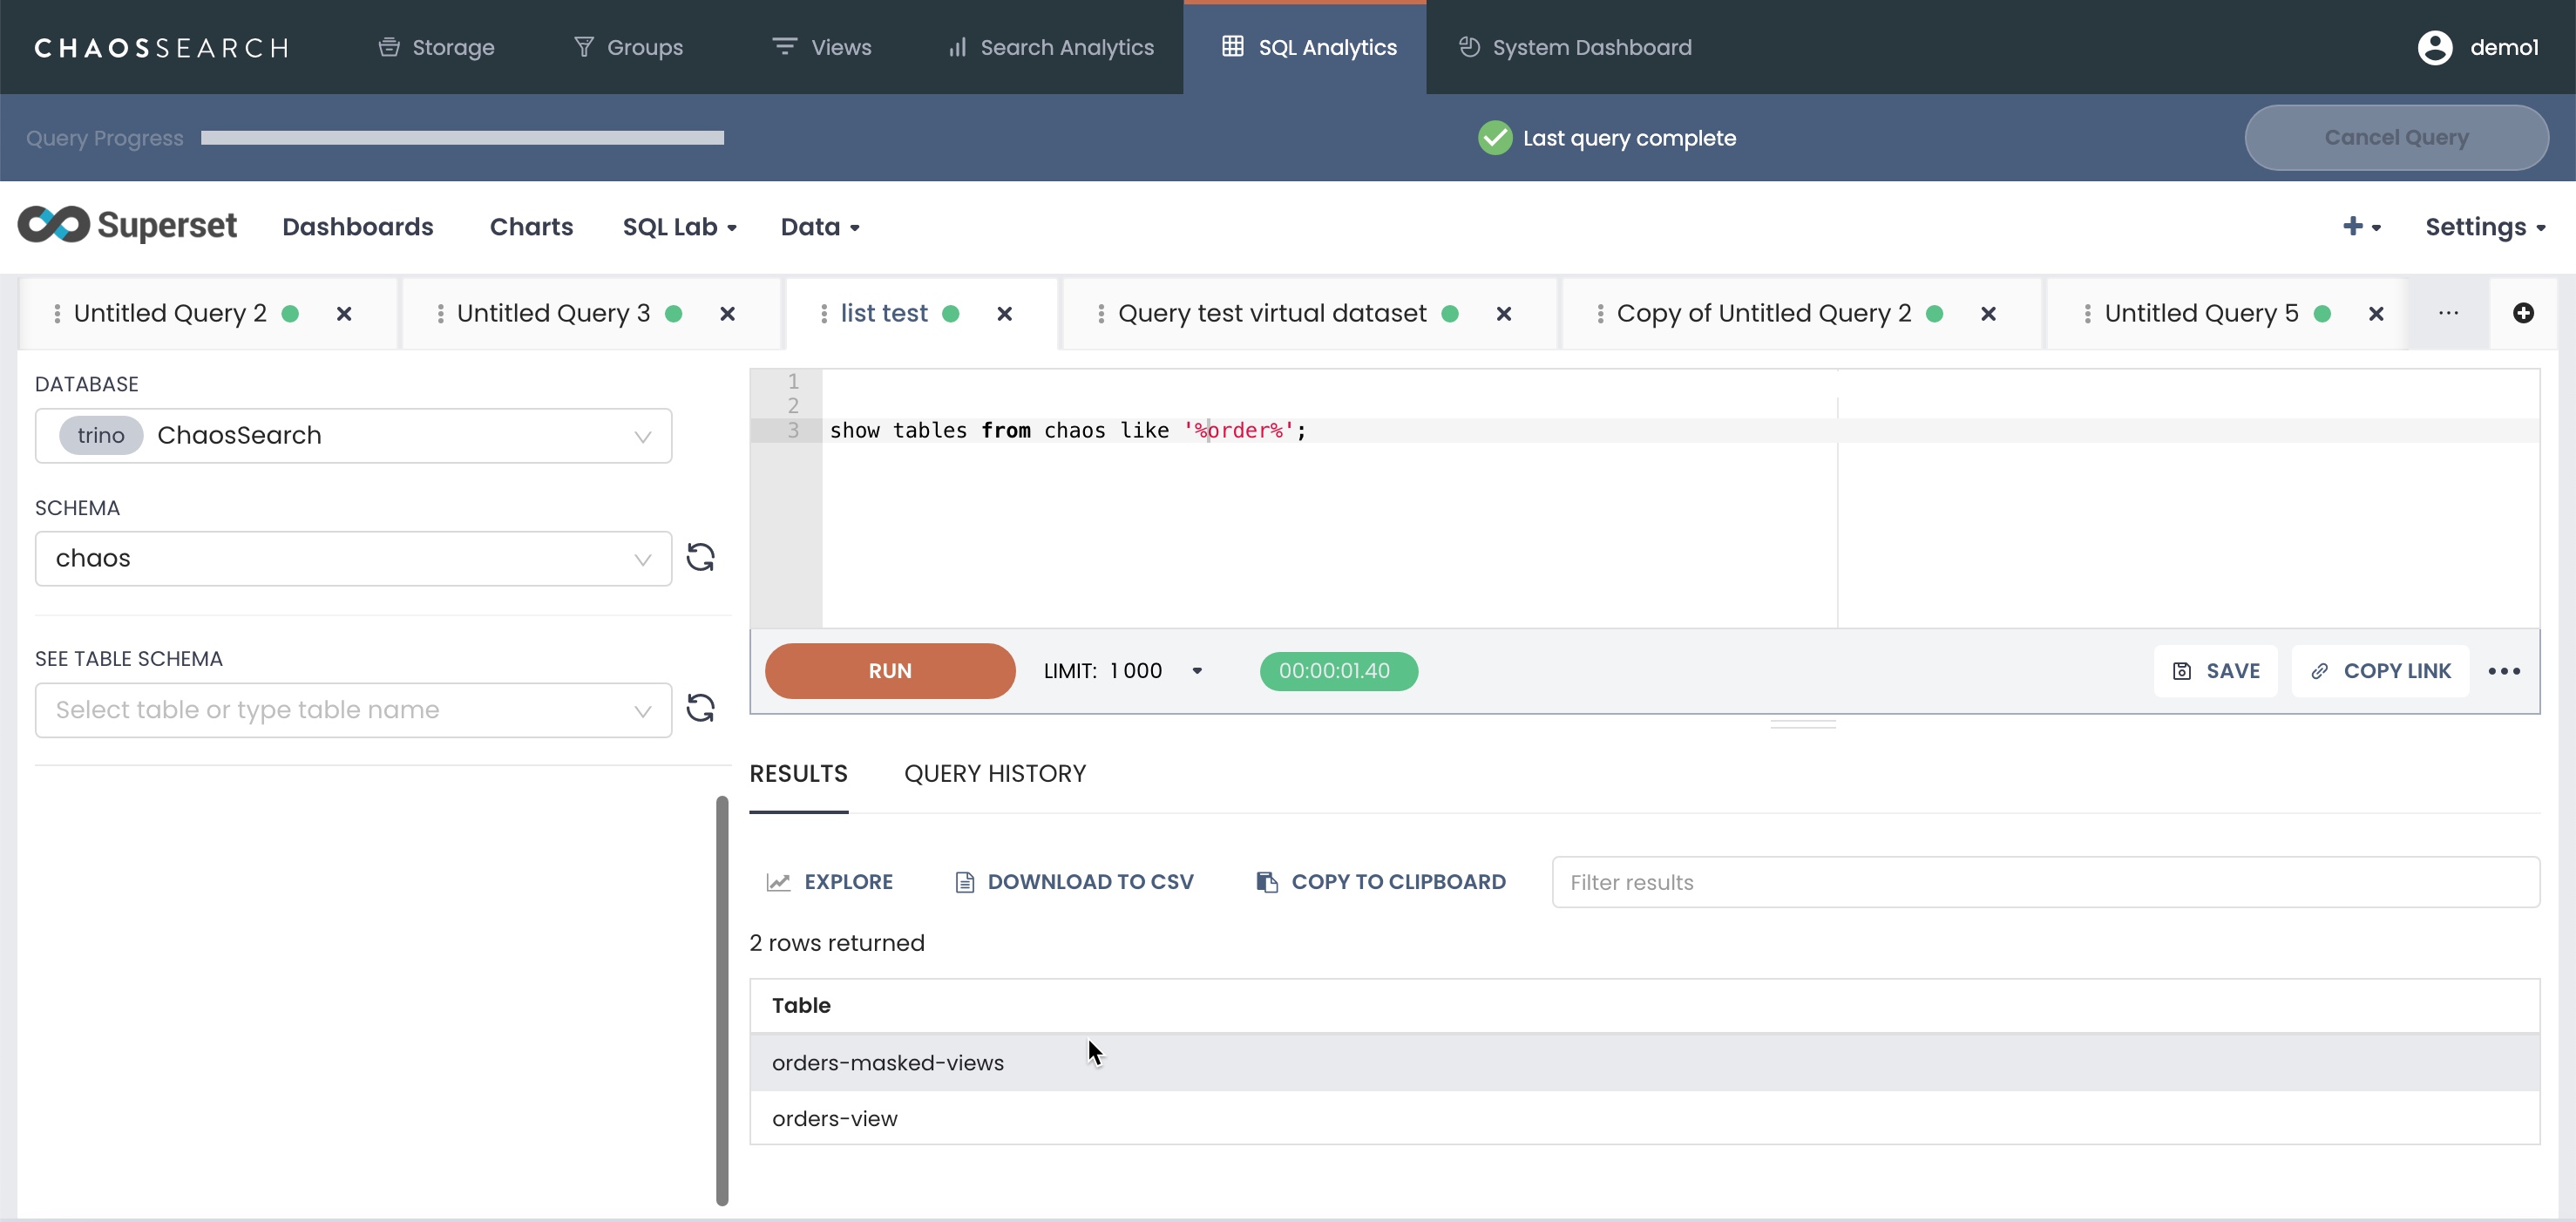Focus the Filter results input field
This screenshot has height=1222, width=2576.
pos(2044,882)
